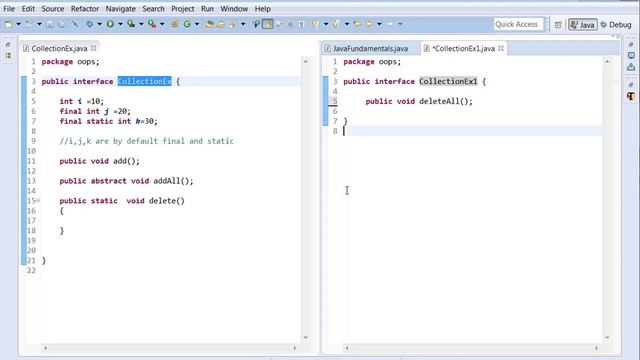Click the Open Type toolbar icon
This screenshot has height=360, width=640.
point(209,24)
